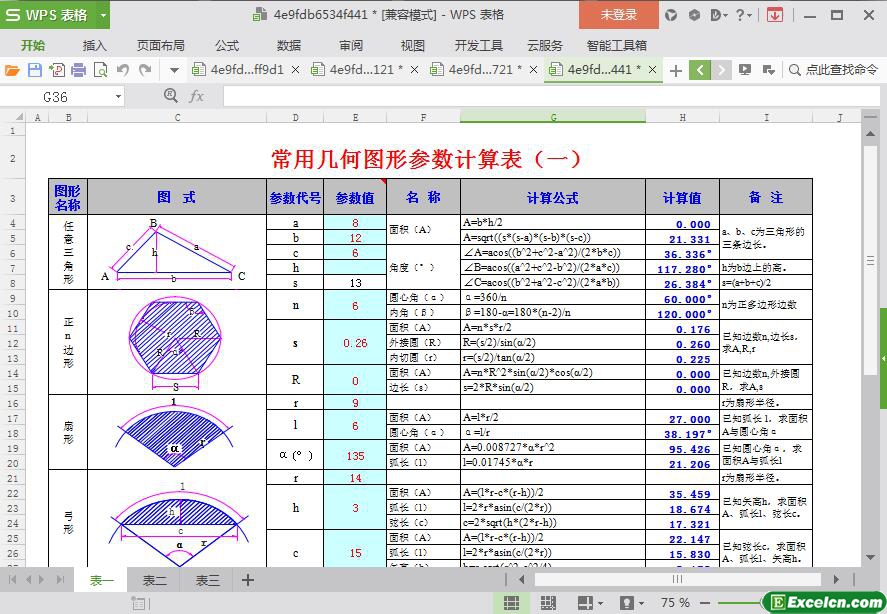887x614 pixels.
Task: Click the fx insert function icon
Action: click(x=196, y=96)
